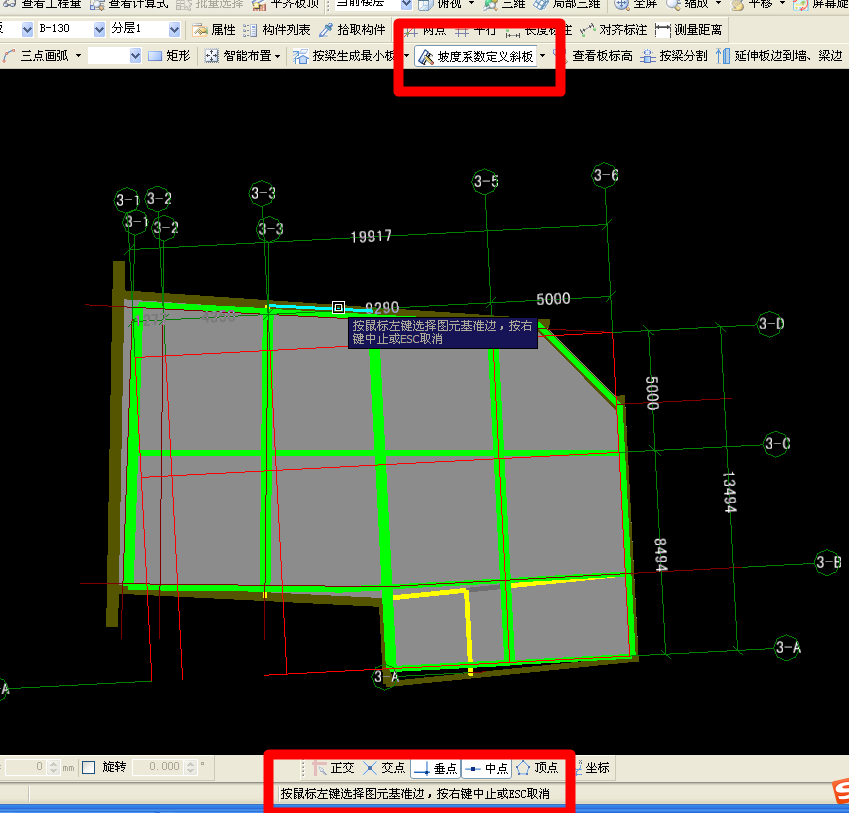
Task: Activate the 平移 pan tool
Action: (x=752, y=4)
